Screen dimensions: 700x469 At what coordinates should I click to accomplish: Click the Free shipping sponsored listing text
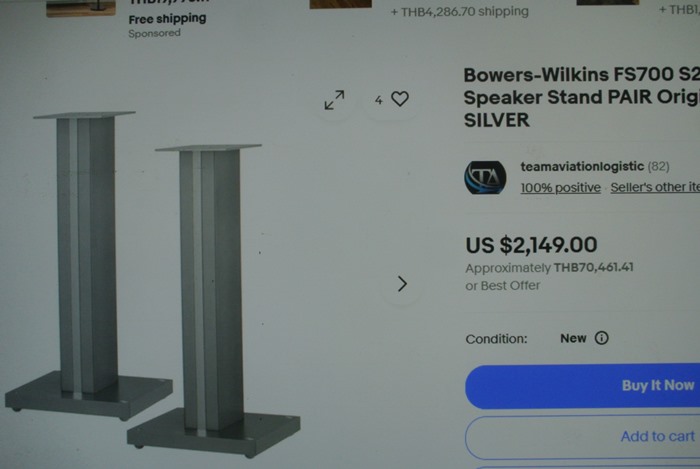coord(167,19)
